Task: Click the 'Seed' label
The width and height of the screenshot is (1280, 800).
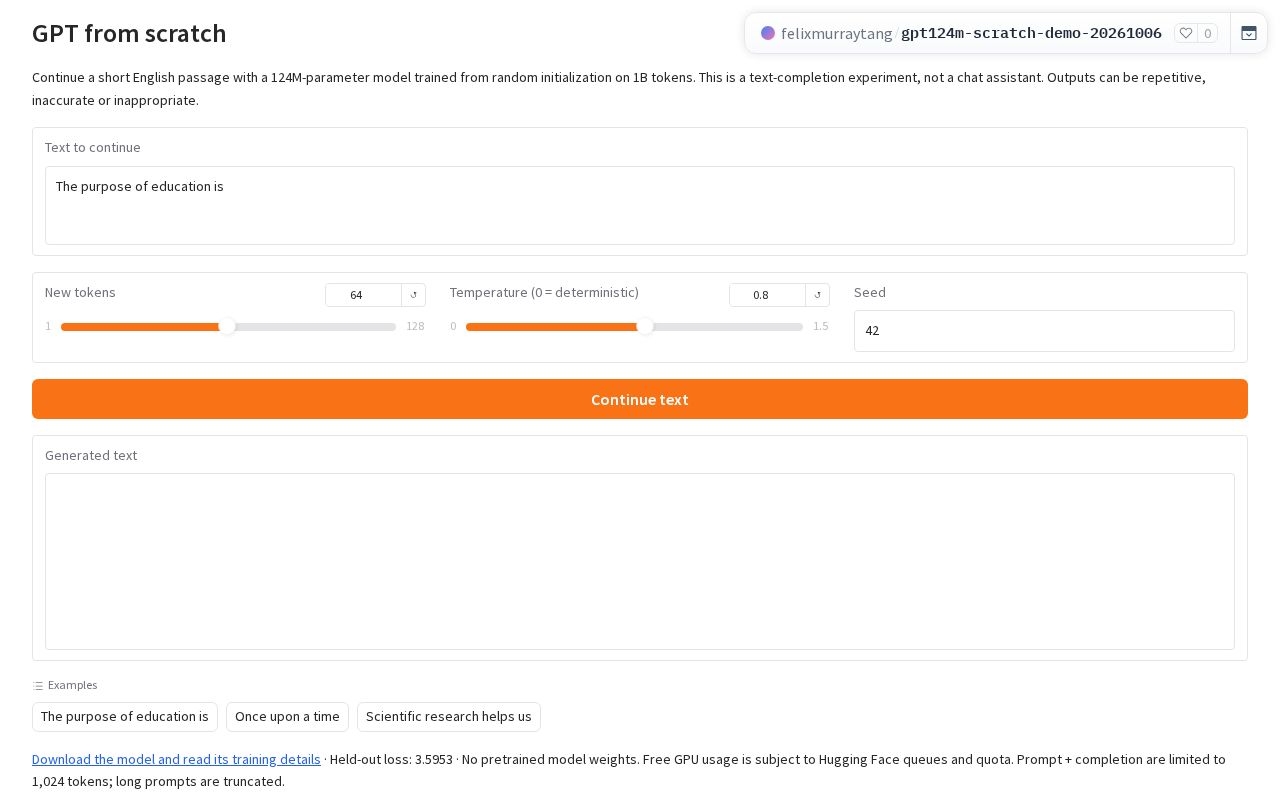Action: coord(870,292)
